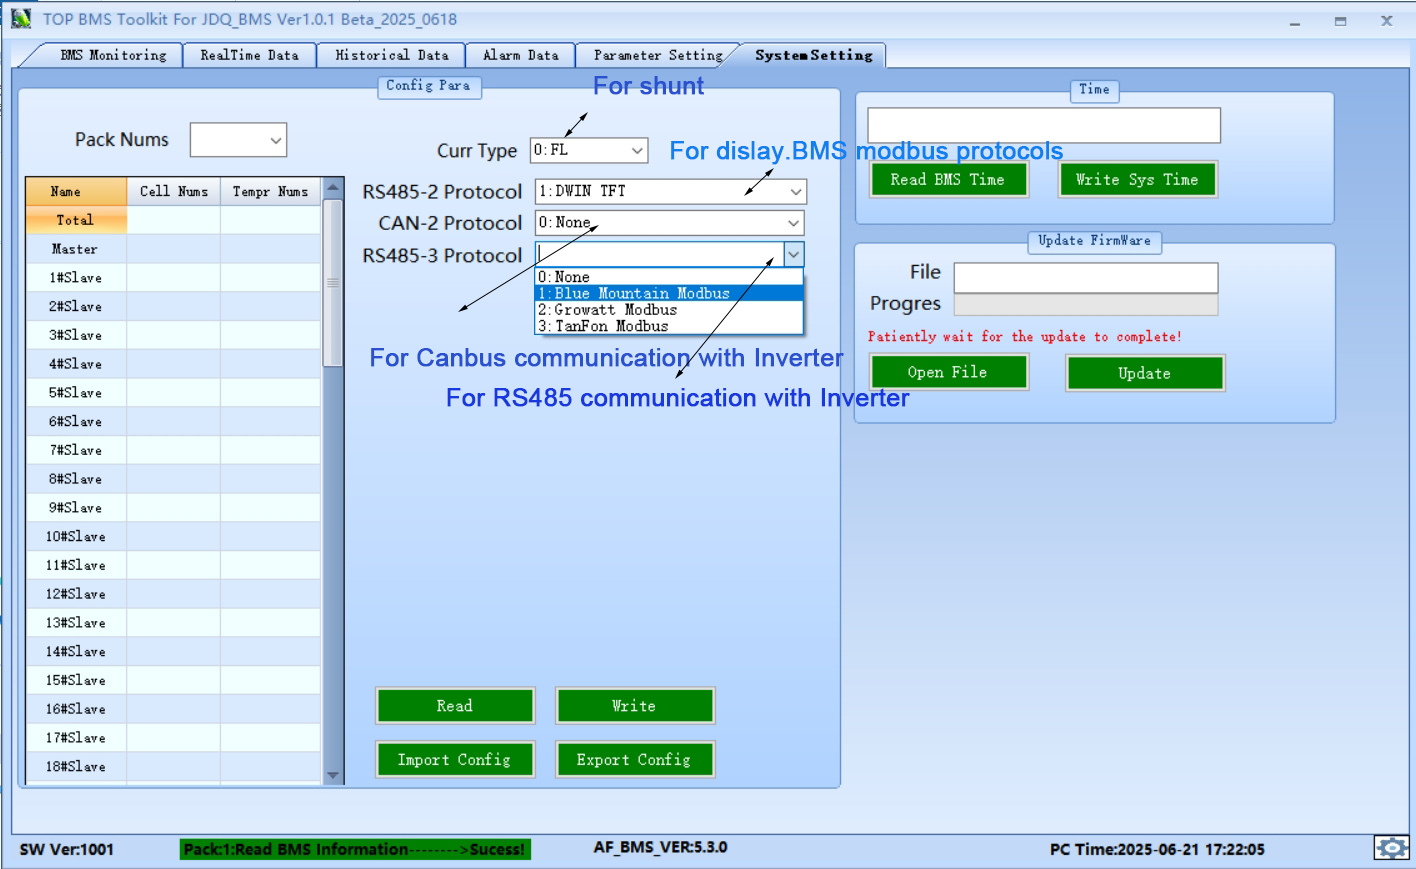This screenshot has width=1416, height=869.
Task: Open the RealTime Data tab
Action: click(x=249, y=55)
